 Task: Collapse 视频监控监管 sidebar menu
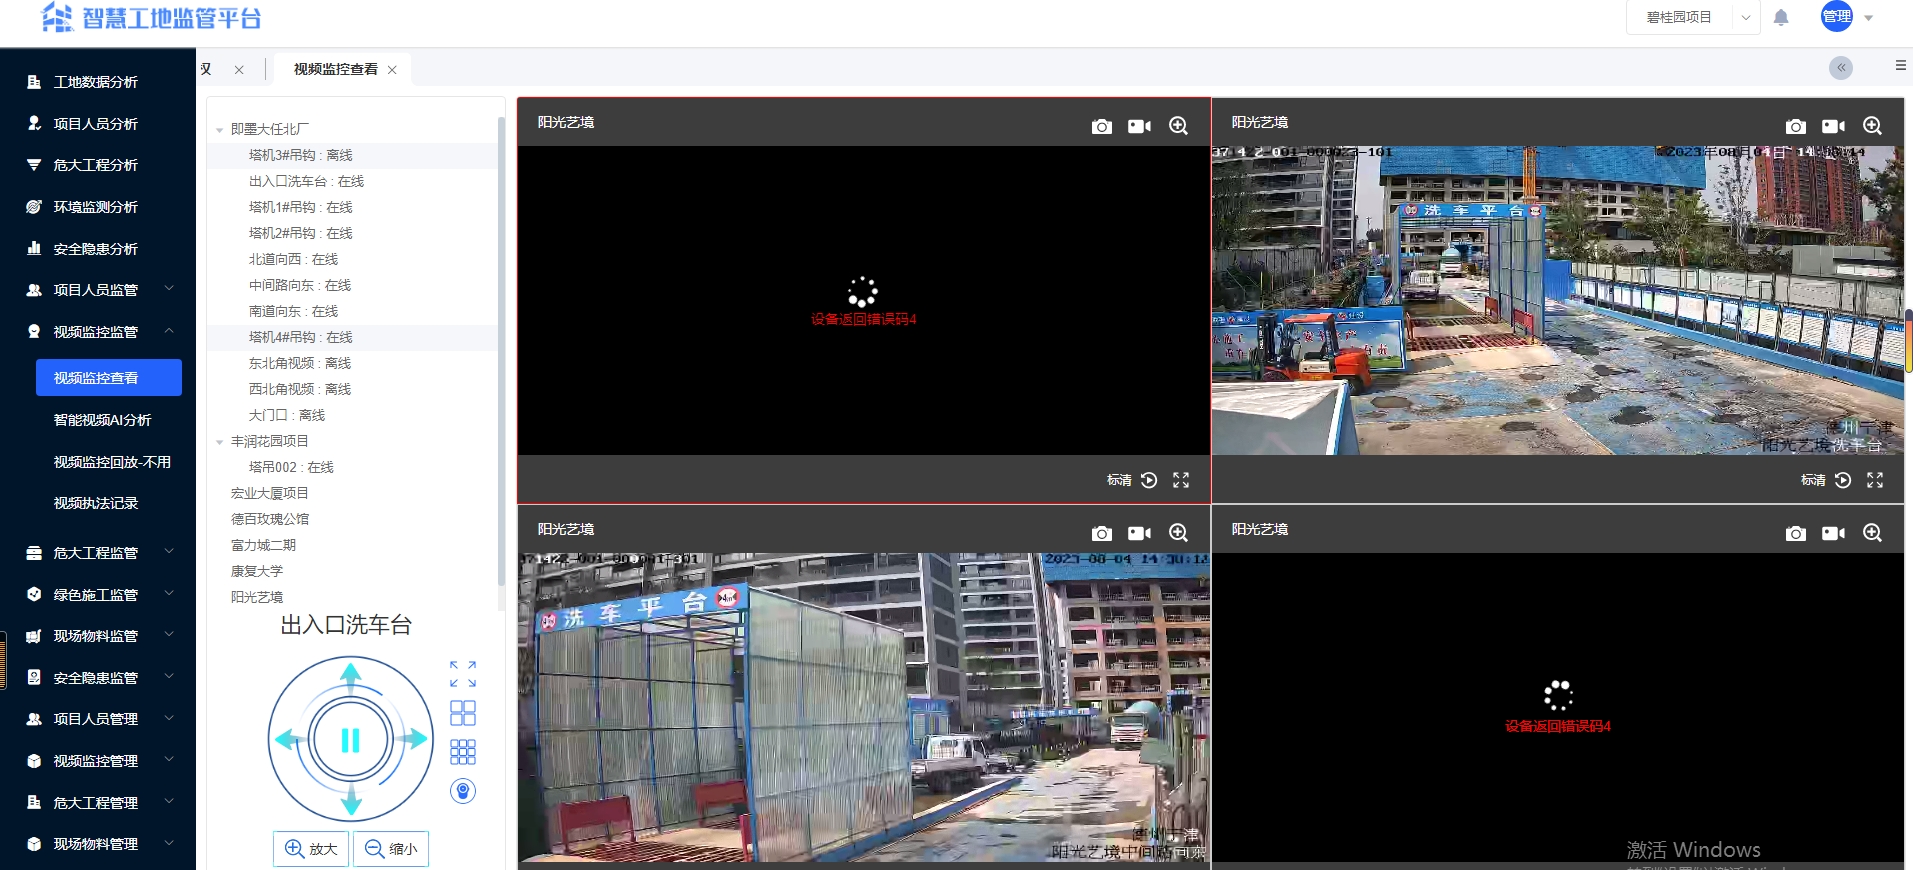pyautogui.click(x=98, y=332)
